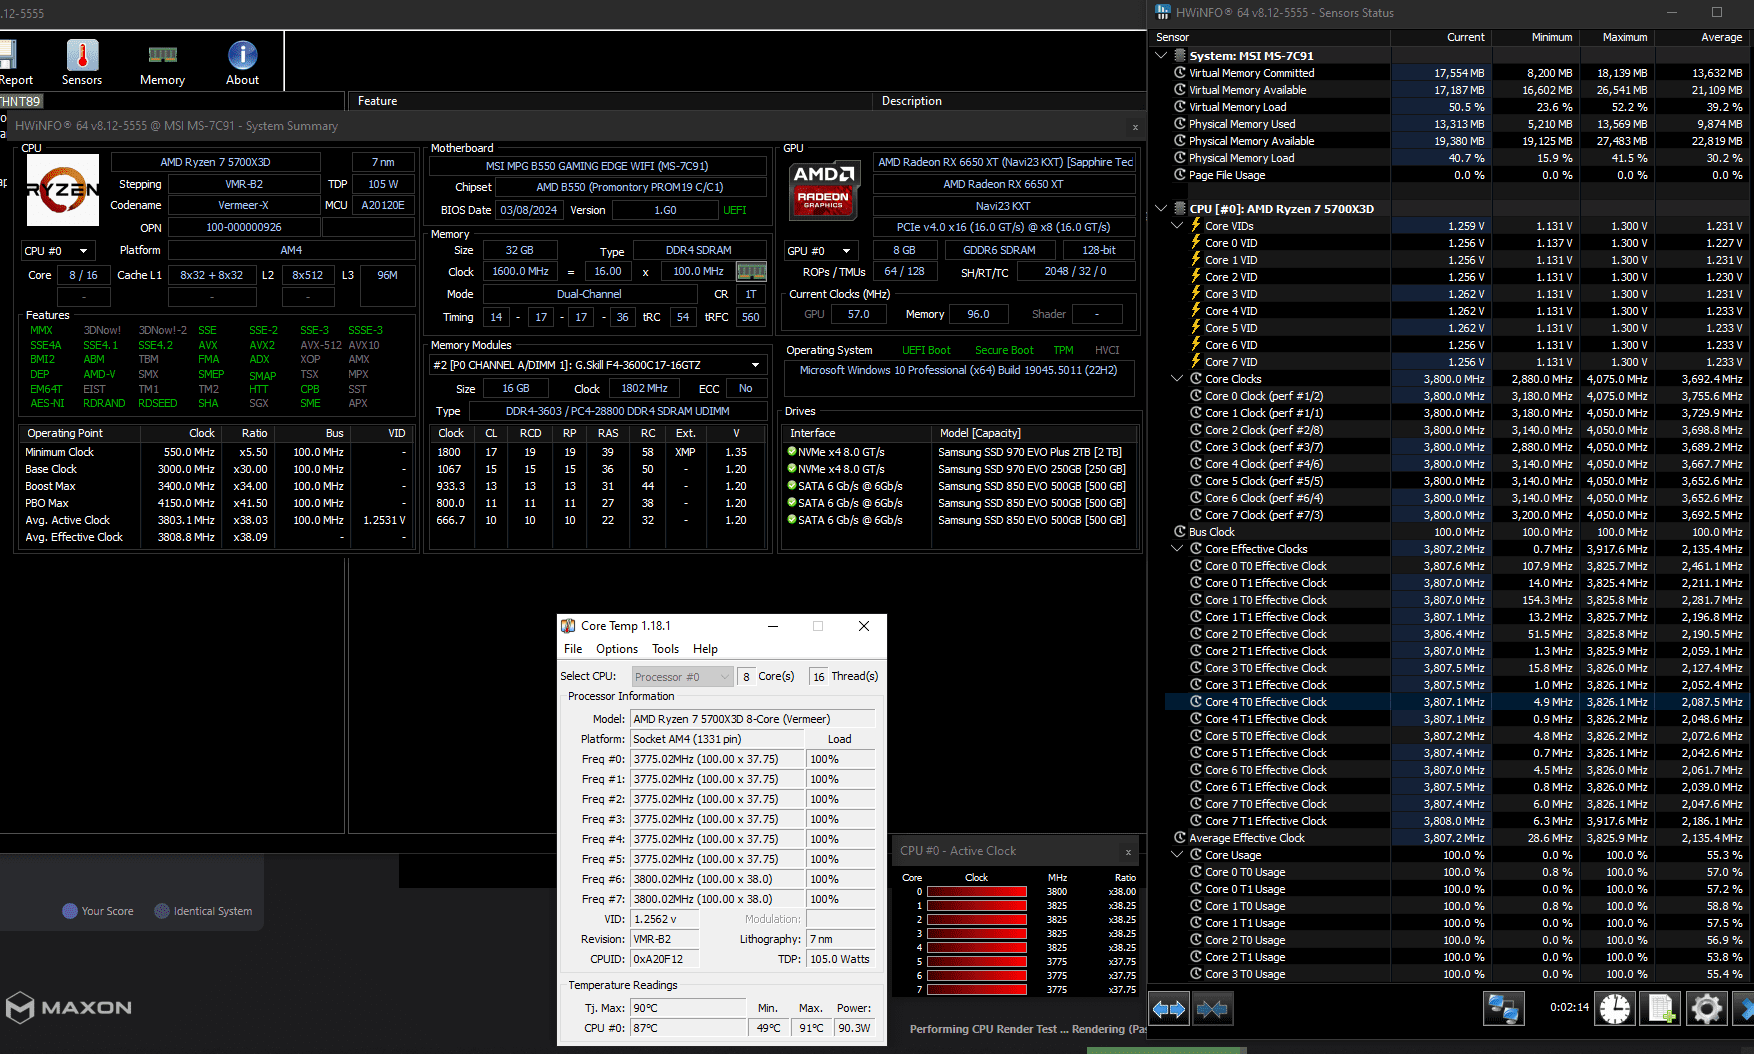Click the PBO Max operating point row
Image resolution: width=1754 pixels, height=1054 pixels.
(215, 503)
